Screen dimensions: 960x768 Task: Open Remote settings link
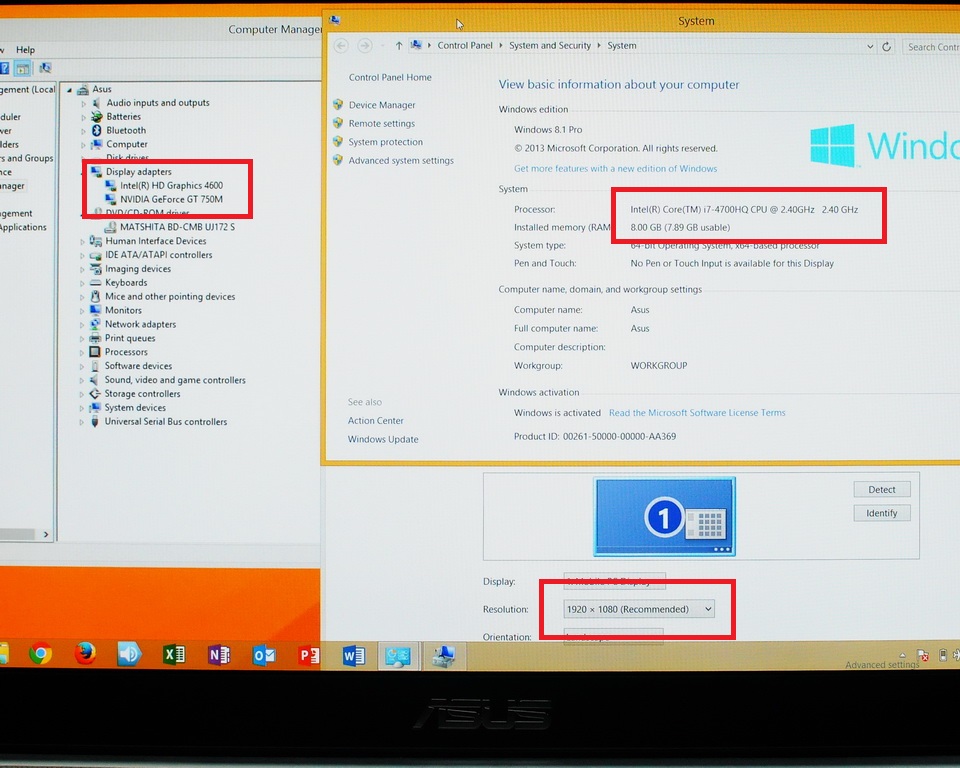click(381, 123)
